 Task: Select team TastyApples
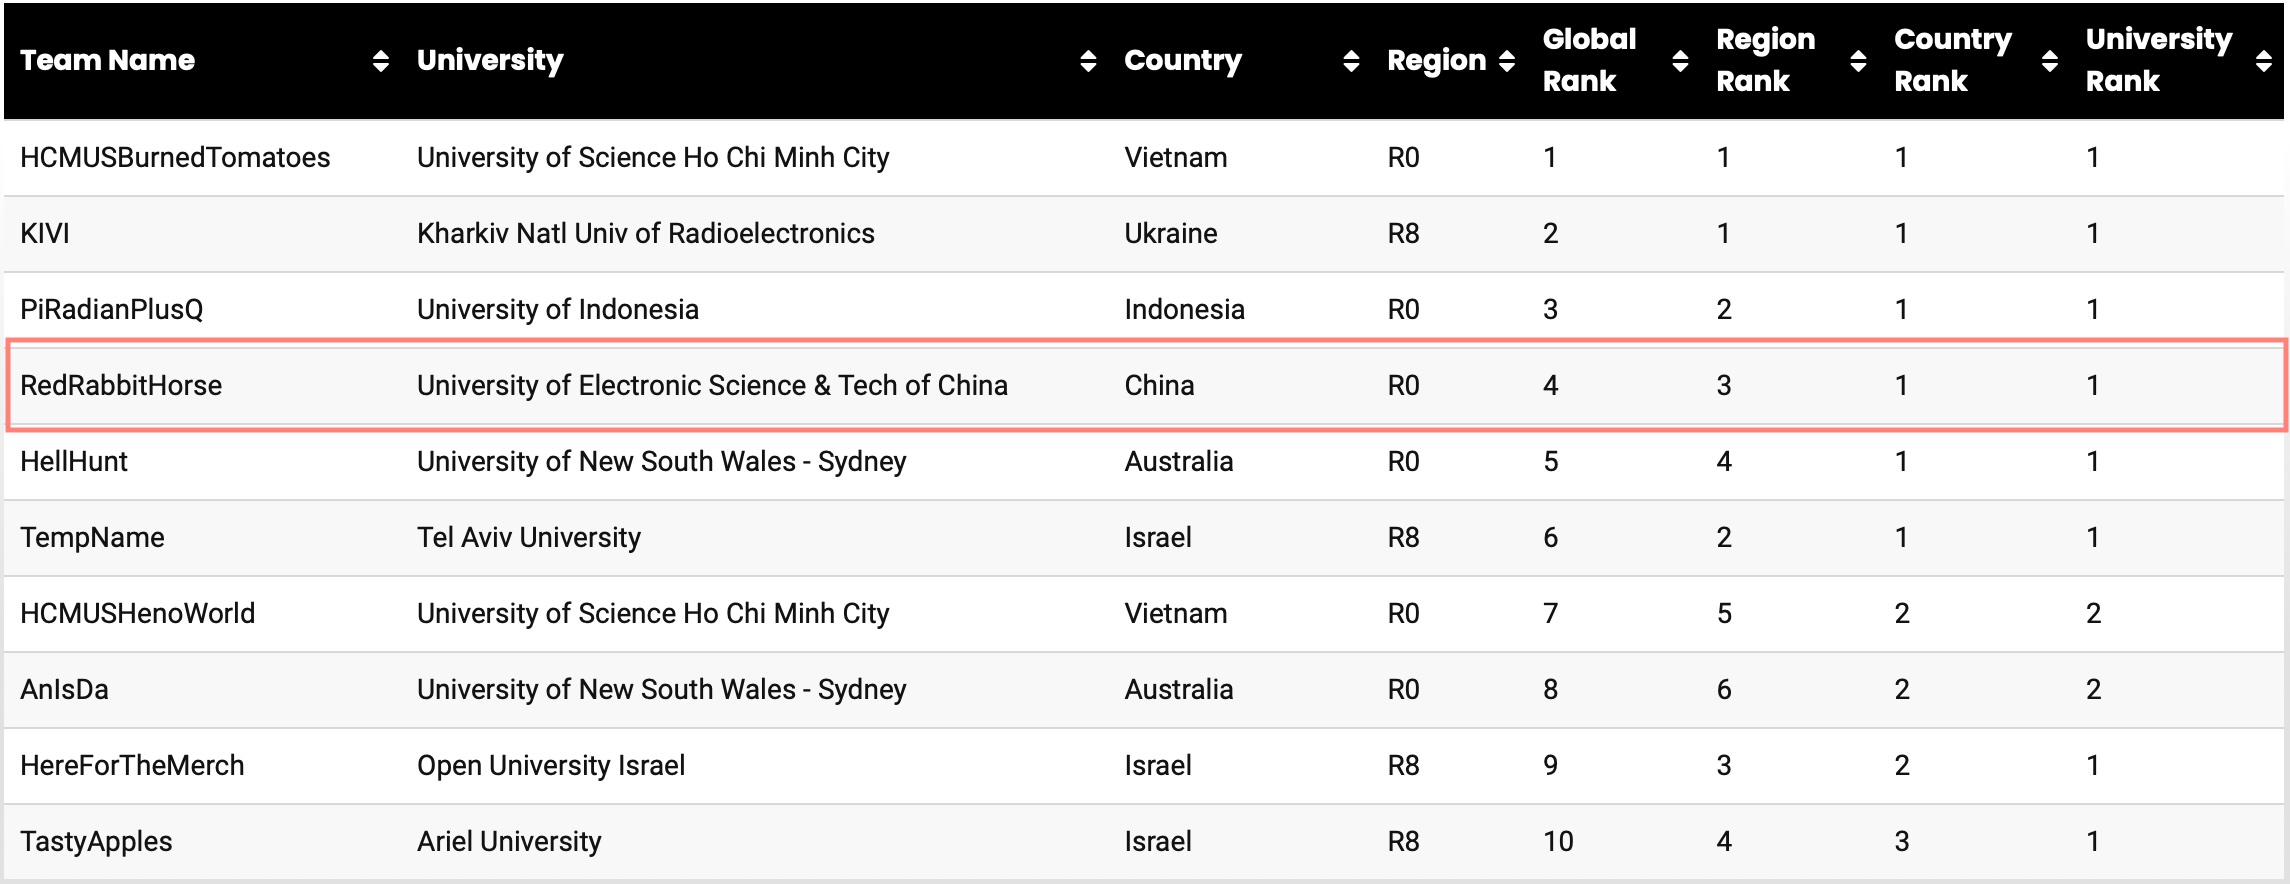(x=96, y=842)
